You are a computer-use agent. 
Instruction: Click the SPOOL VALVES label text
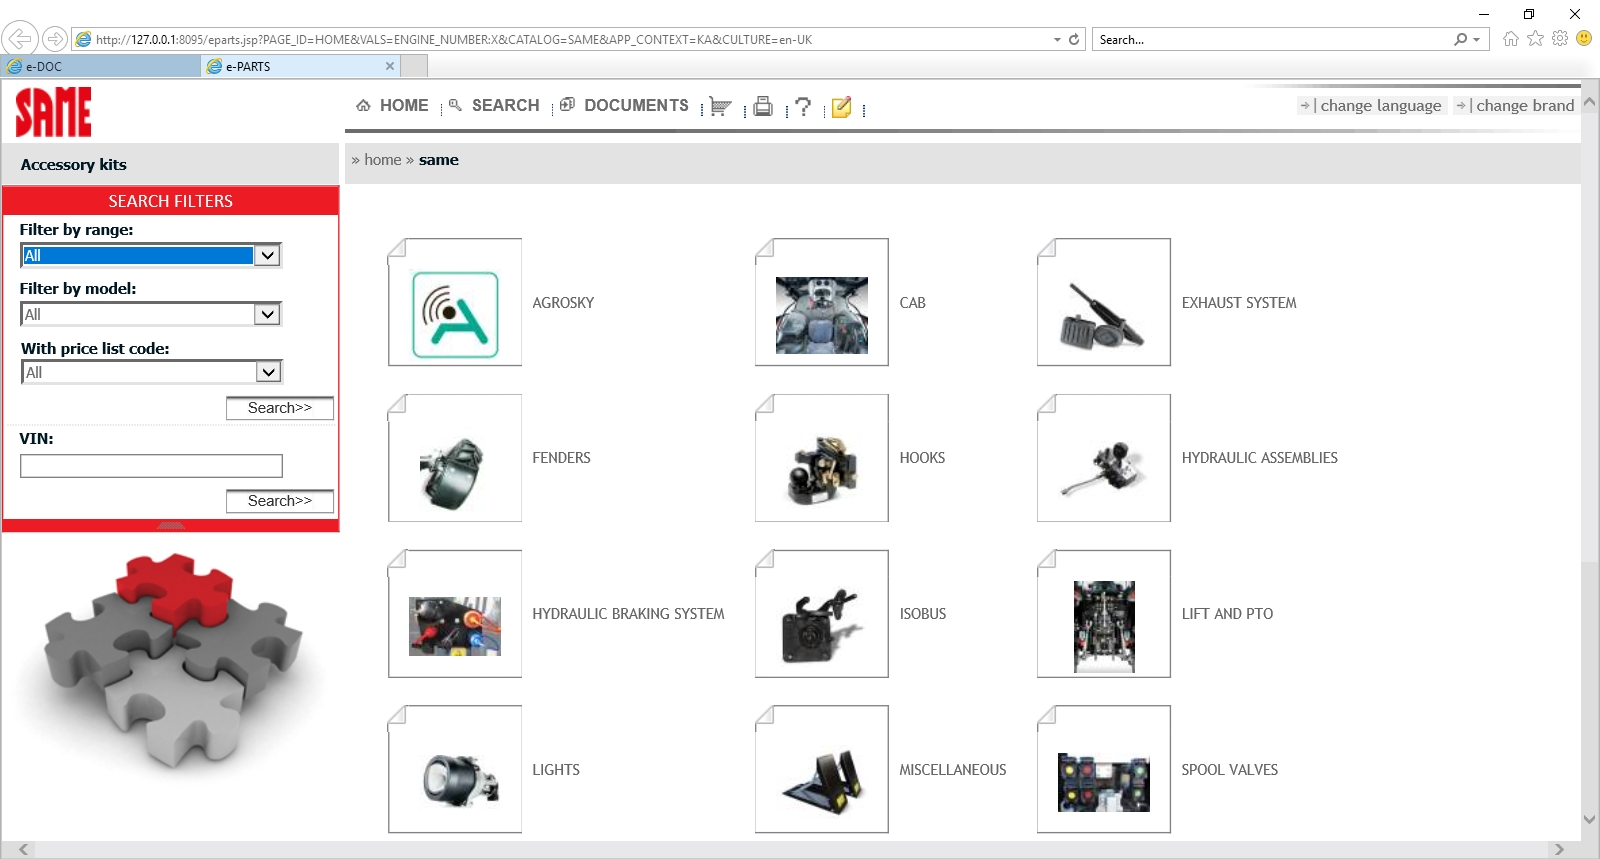click(1230, 770)
